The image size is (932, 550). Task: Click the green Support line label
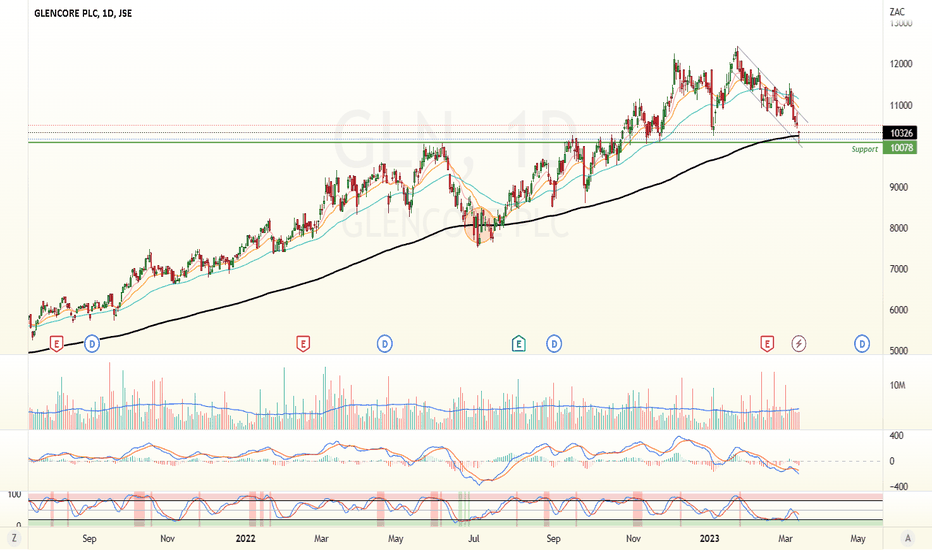pos(864,149)
